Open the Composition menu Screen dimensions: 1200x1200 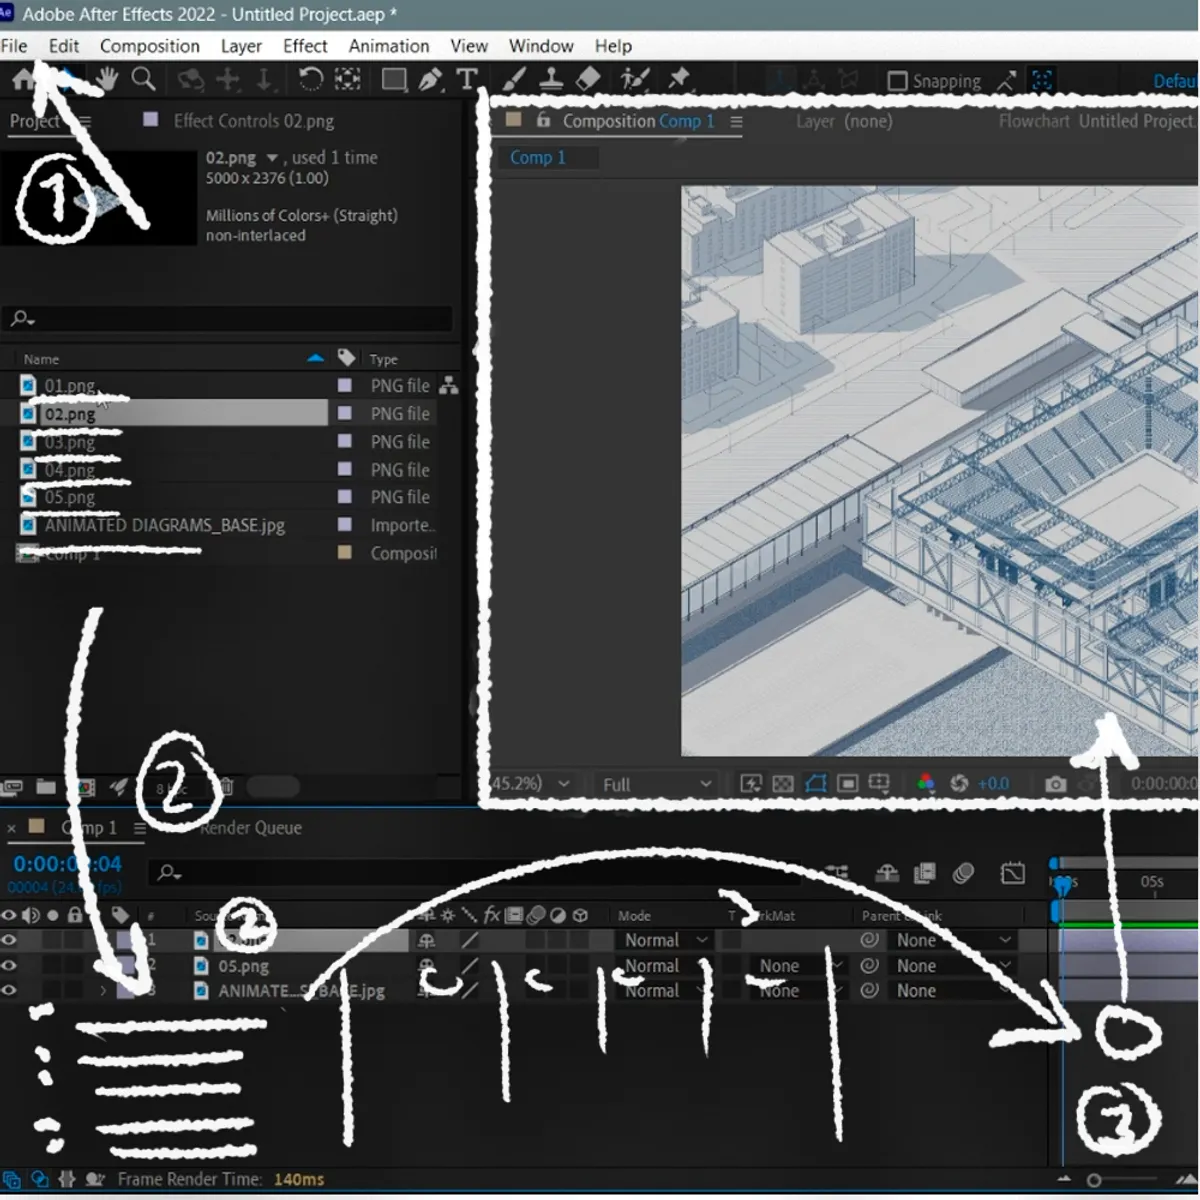pos(150,46)
